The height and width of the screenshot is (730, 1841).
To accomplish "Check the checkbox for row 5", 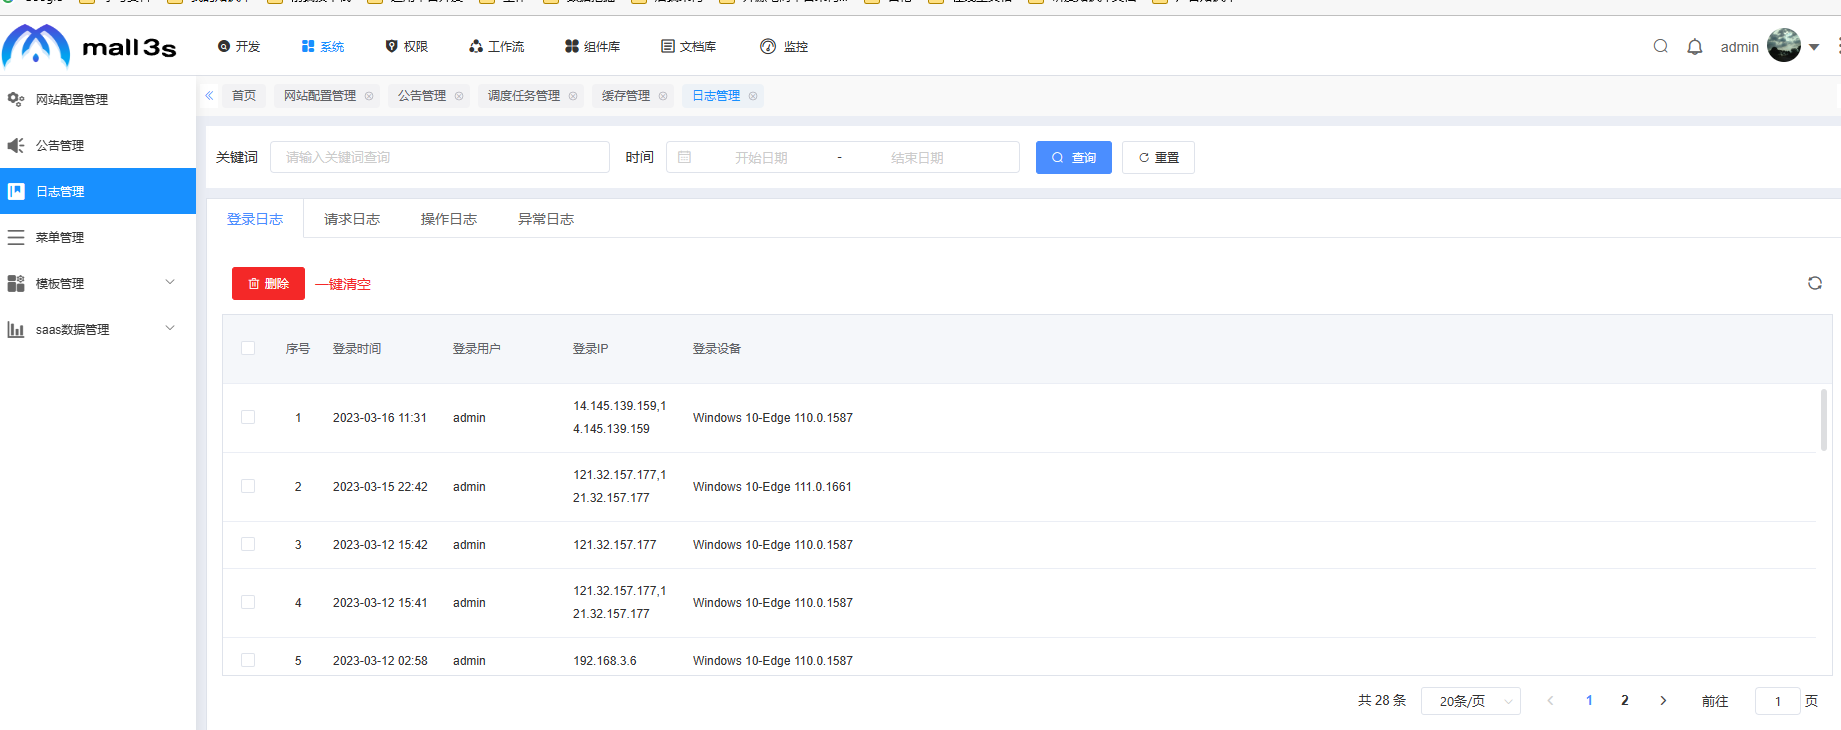I will 248,660.
